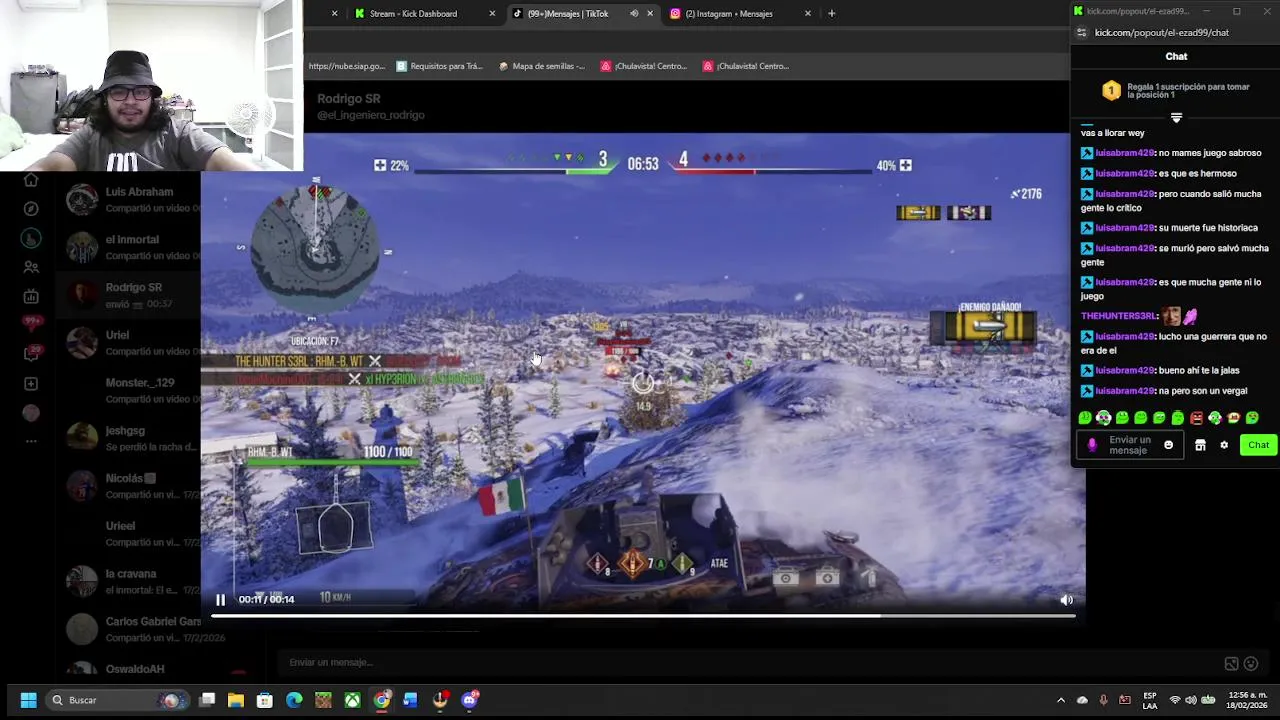This screenshot has width=1280, height=720.
Task: Open Requisitos para Trá... bookmark
Action: [x=439, y=66]
